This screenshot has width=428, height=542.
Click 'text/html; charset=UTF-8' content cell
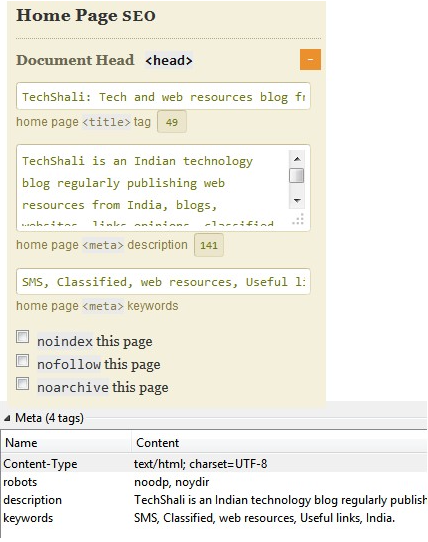(201, 464)
